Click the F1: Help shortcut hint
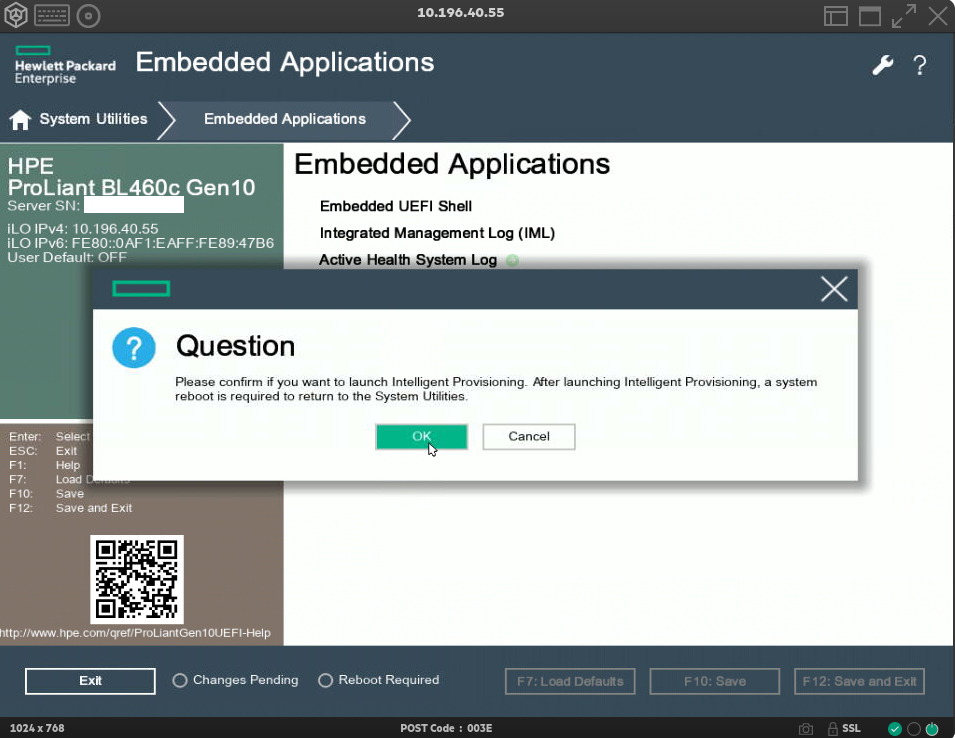Screen dimensions: 955x738 (x=44, y=465)
